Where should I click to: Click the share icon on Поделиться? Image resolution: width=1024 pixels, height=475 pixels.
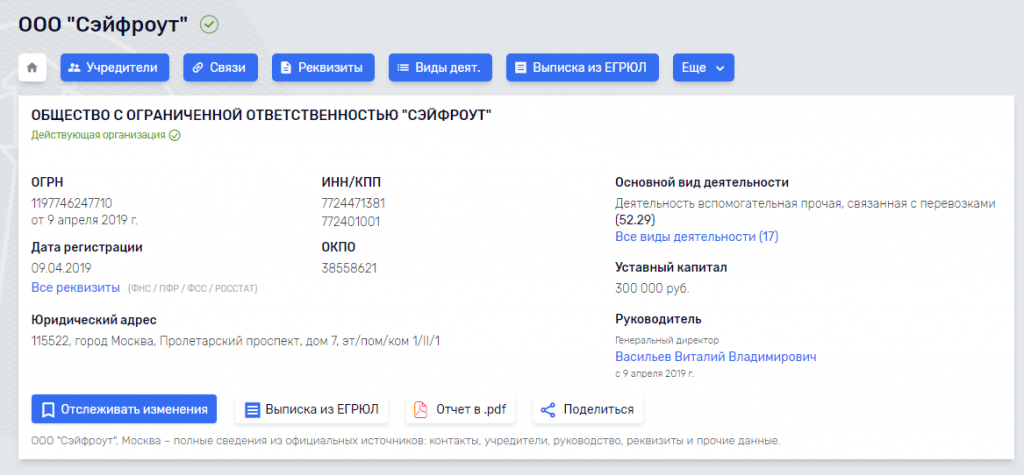coord(547,409)
